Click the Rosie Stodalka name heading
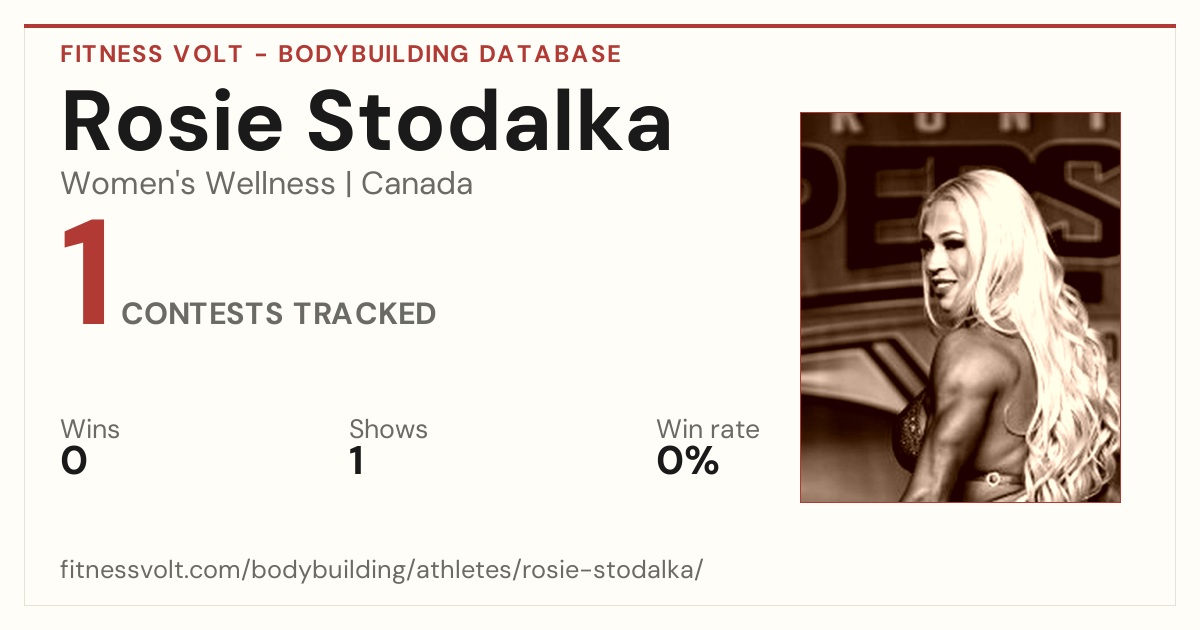This screenshot has width=1200, height=630. coord(366,120)
